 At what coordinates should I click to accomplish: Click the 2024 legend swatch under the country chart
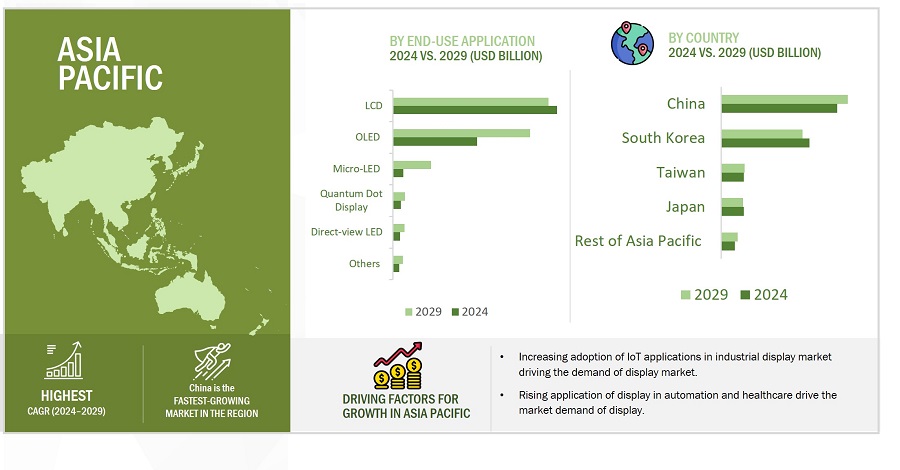tap(745, 294)
